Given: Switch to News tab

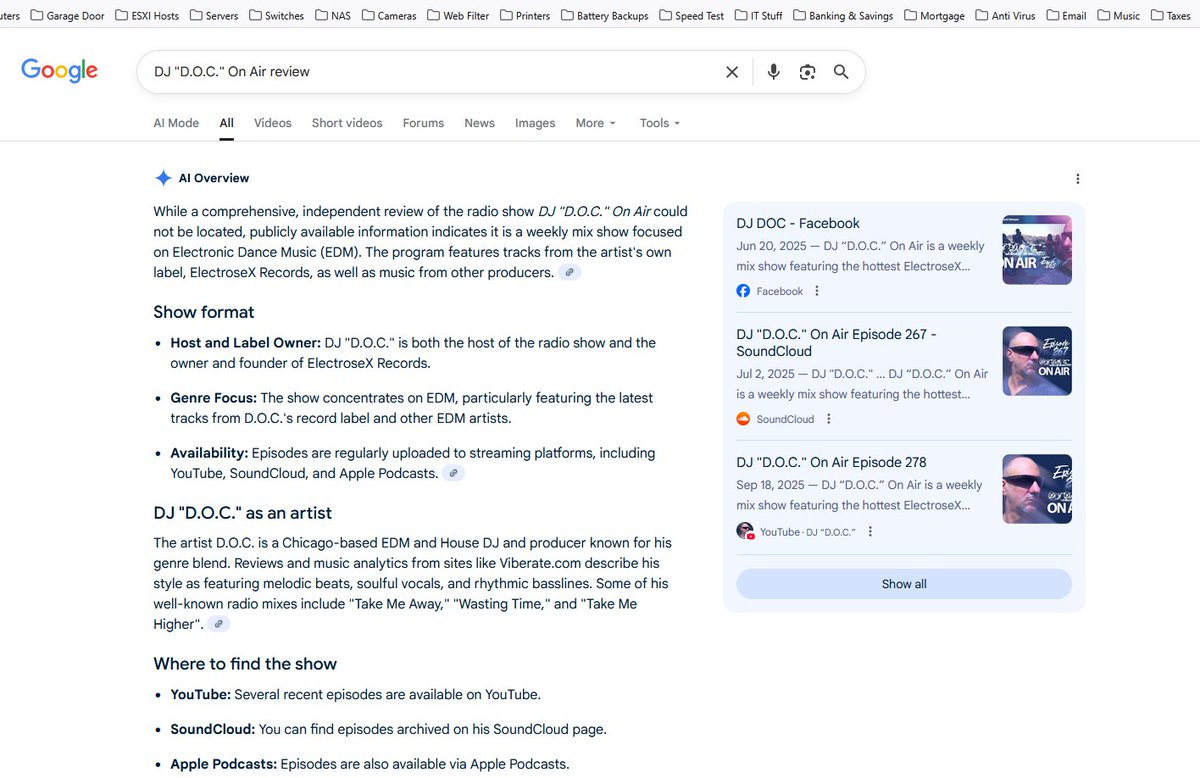Looking at the screenshot, I should 479,123.
